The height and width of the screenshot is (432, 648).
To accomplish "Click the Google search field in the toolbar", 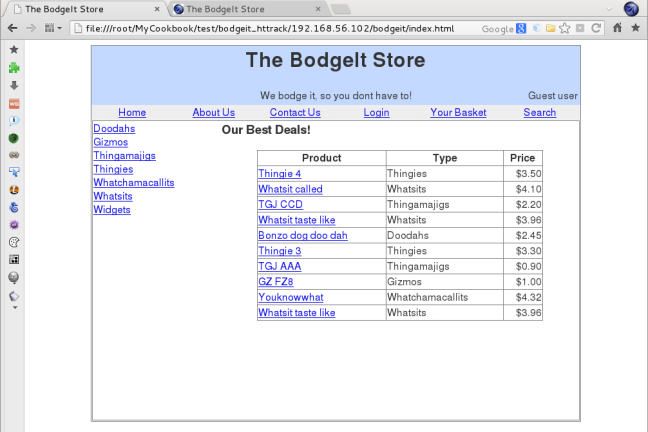I will click(x=497, y=29).
